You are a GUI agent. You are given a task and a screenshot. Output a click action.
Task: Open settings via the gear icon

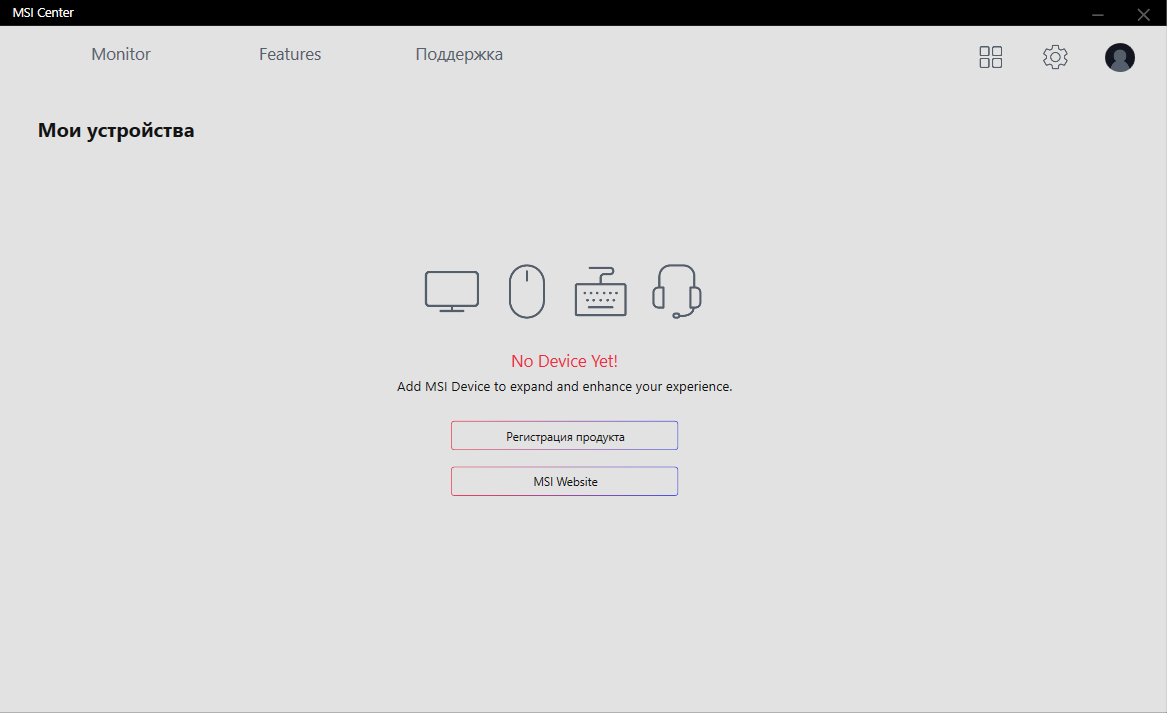(1055, 57)
